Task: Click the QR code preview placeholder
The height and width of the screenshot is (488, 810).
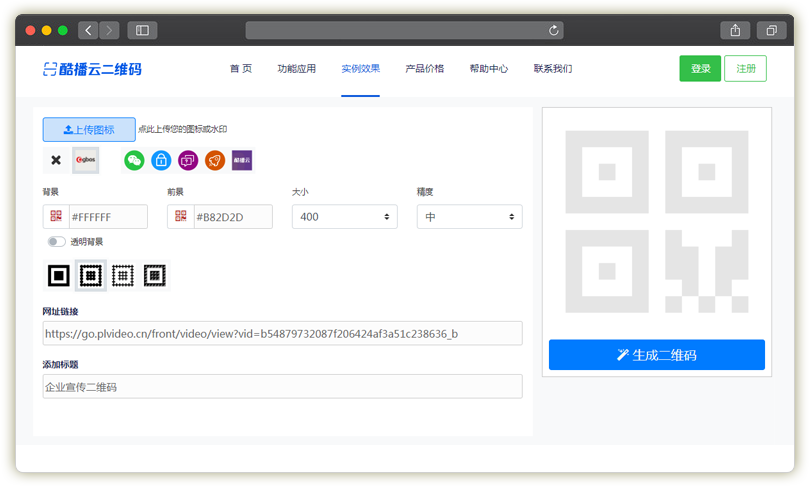Action: coord(657,222)
